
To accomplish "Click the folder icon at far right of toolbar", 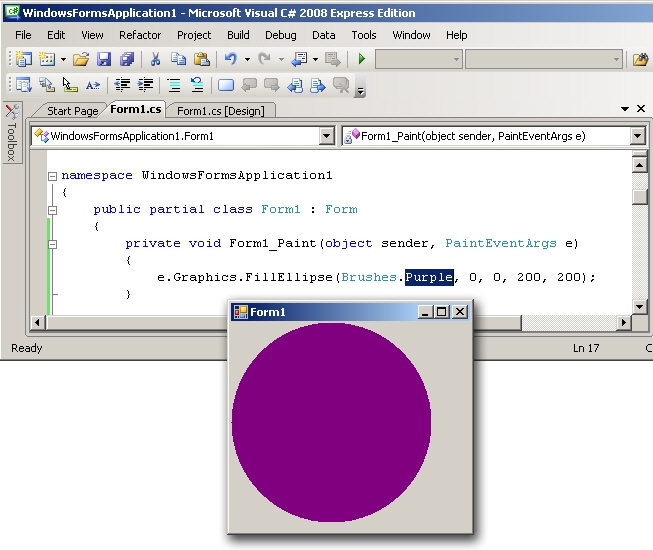I will [x=641, y=59].
